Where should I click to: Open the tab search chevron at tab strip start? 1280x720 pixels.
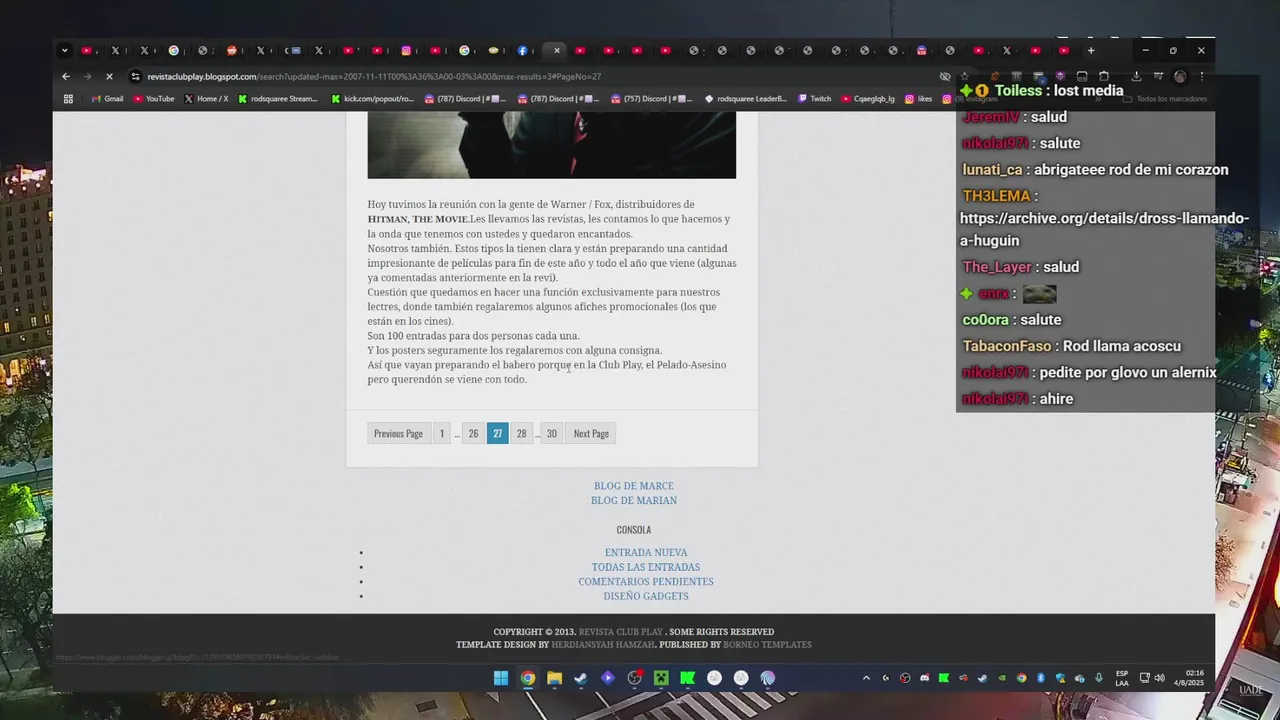65,50
